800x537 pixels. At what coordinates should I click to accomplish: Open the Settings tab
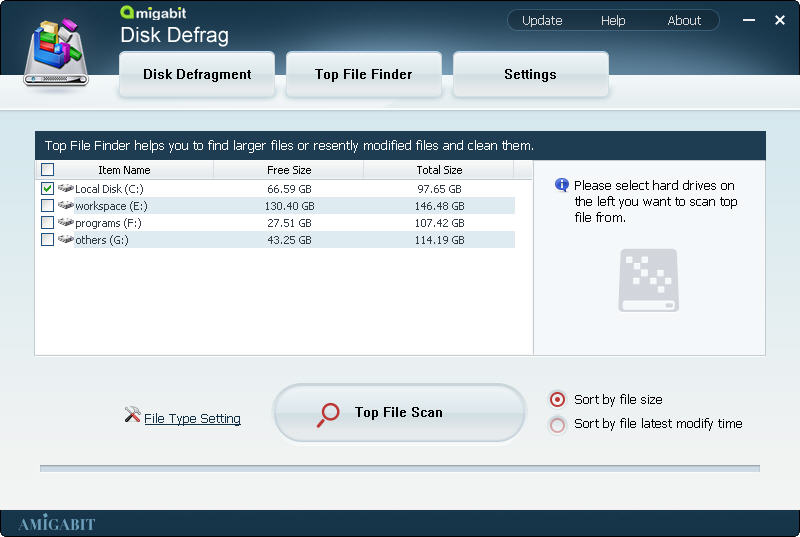point(531,74)
